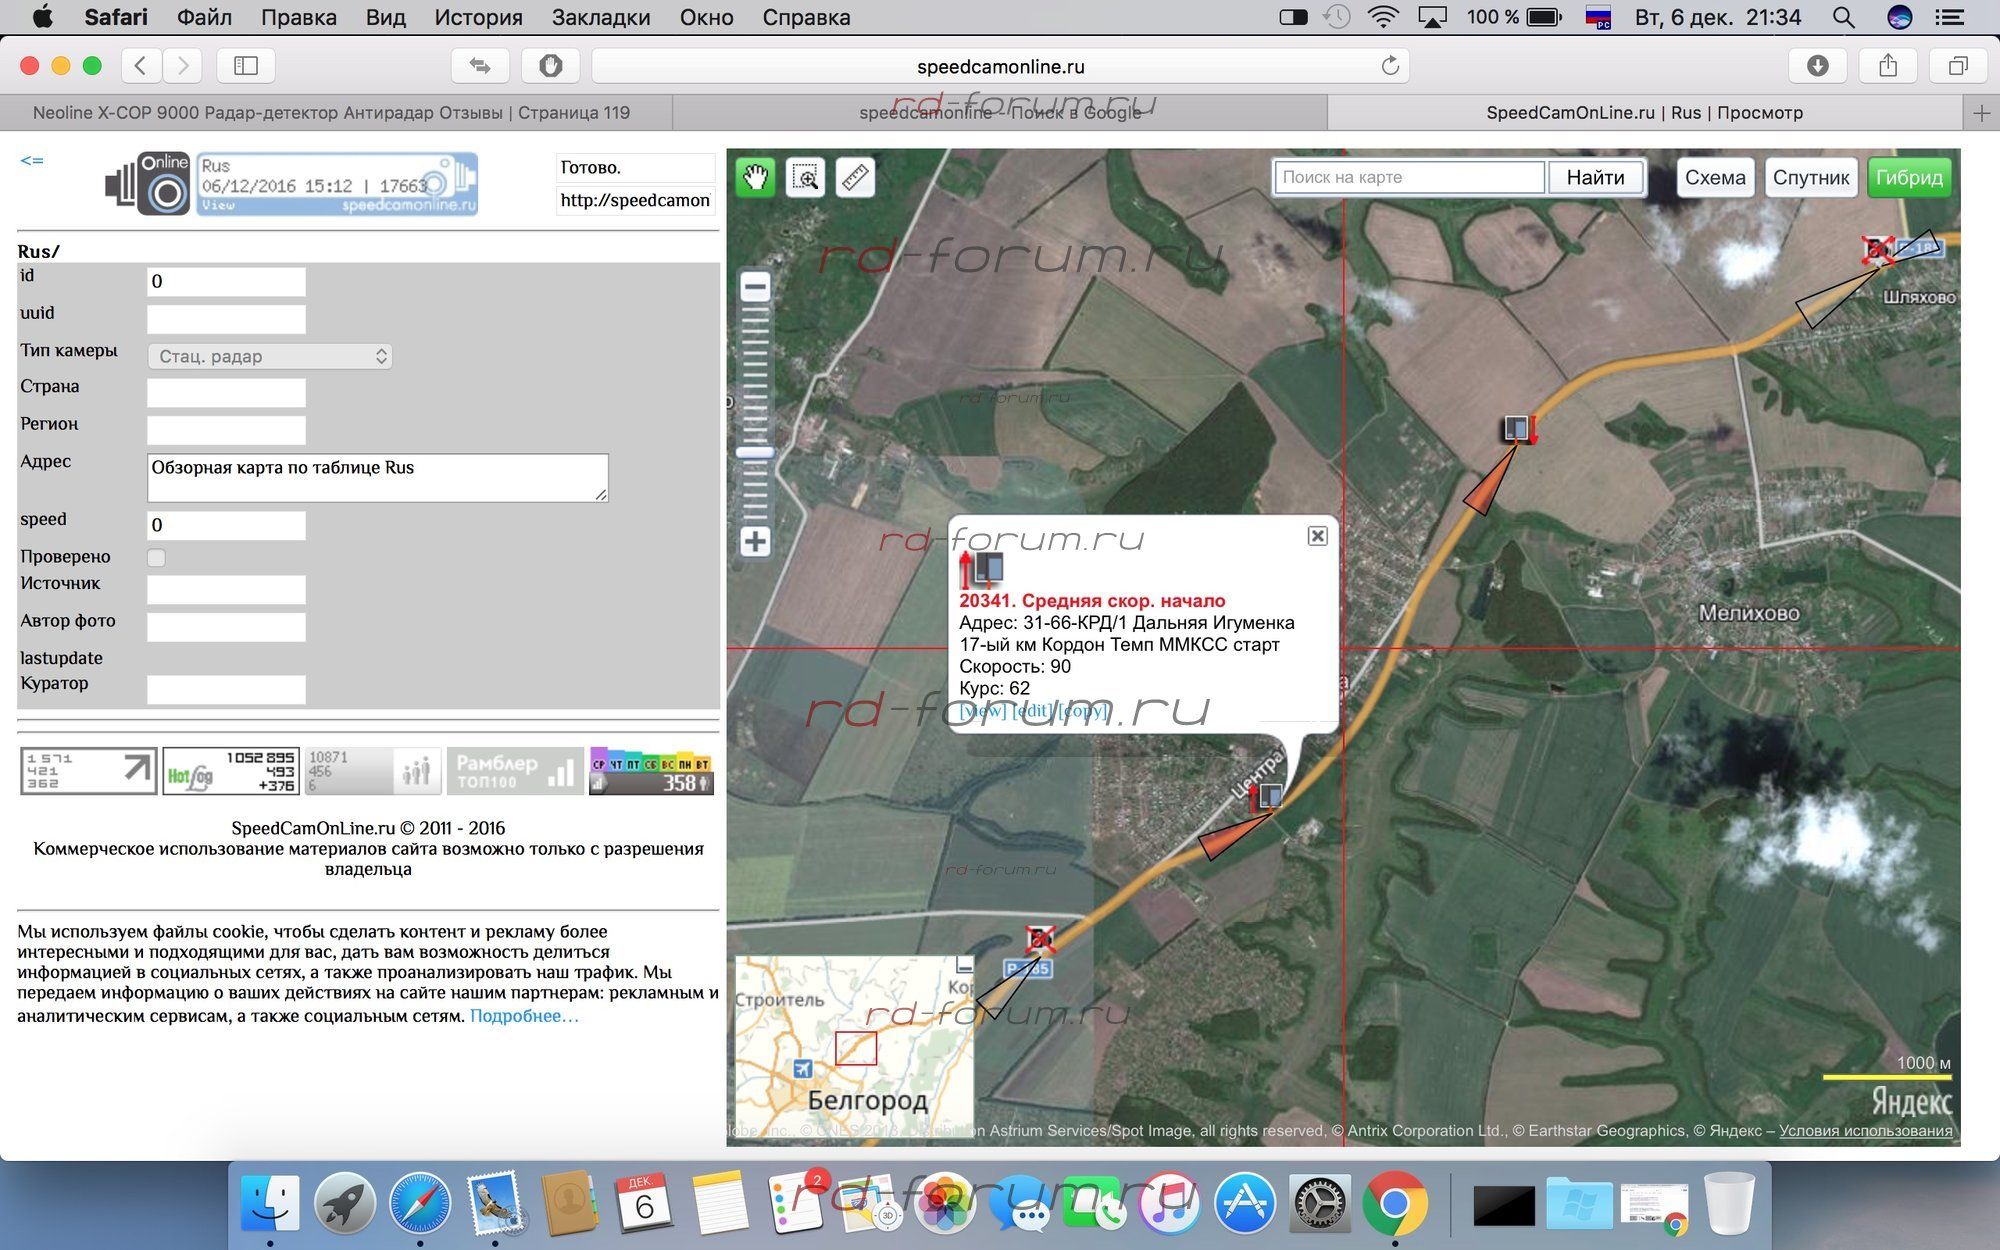Switch map to Схема view
Screen dimensions: 2000x1250
click(x=1715, y=178)
